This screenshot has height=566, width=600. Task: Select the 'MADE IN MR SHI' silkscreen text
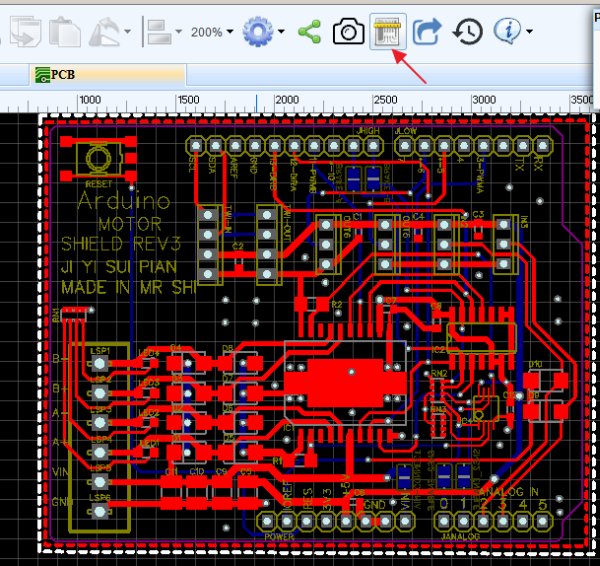click(129, 287)
